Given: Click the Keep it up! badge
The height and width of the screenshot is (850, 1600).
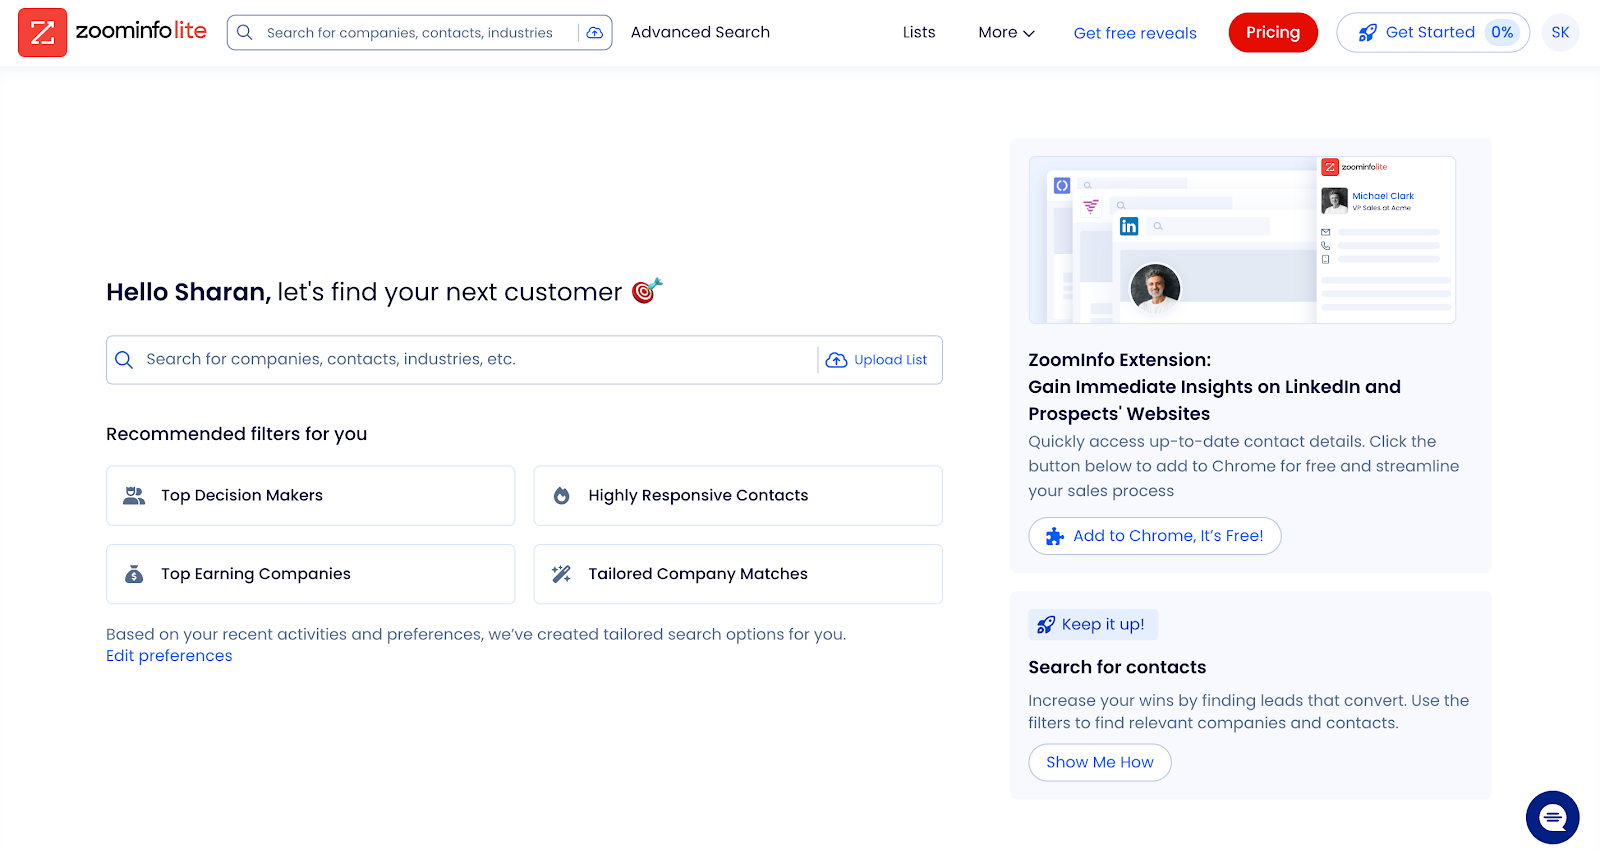Looking at the screenshot, I should point(1093,624).
